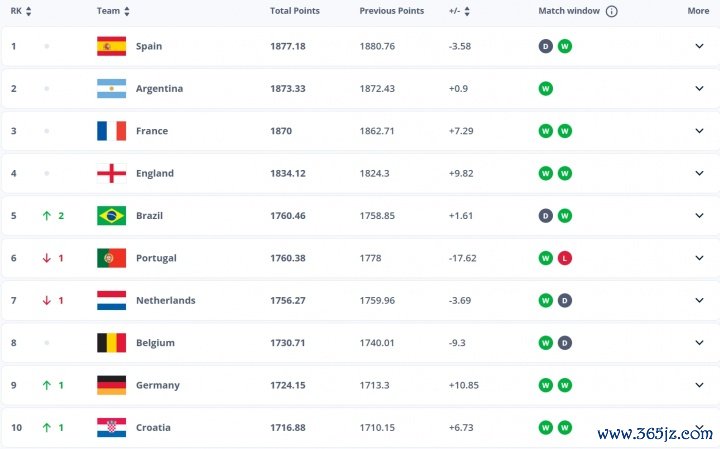The width and height of the screenshot is (720, 449).
Task: Click Argentina's green win badge
Action: 546,88
